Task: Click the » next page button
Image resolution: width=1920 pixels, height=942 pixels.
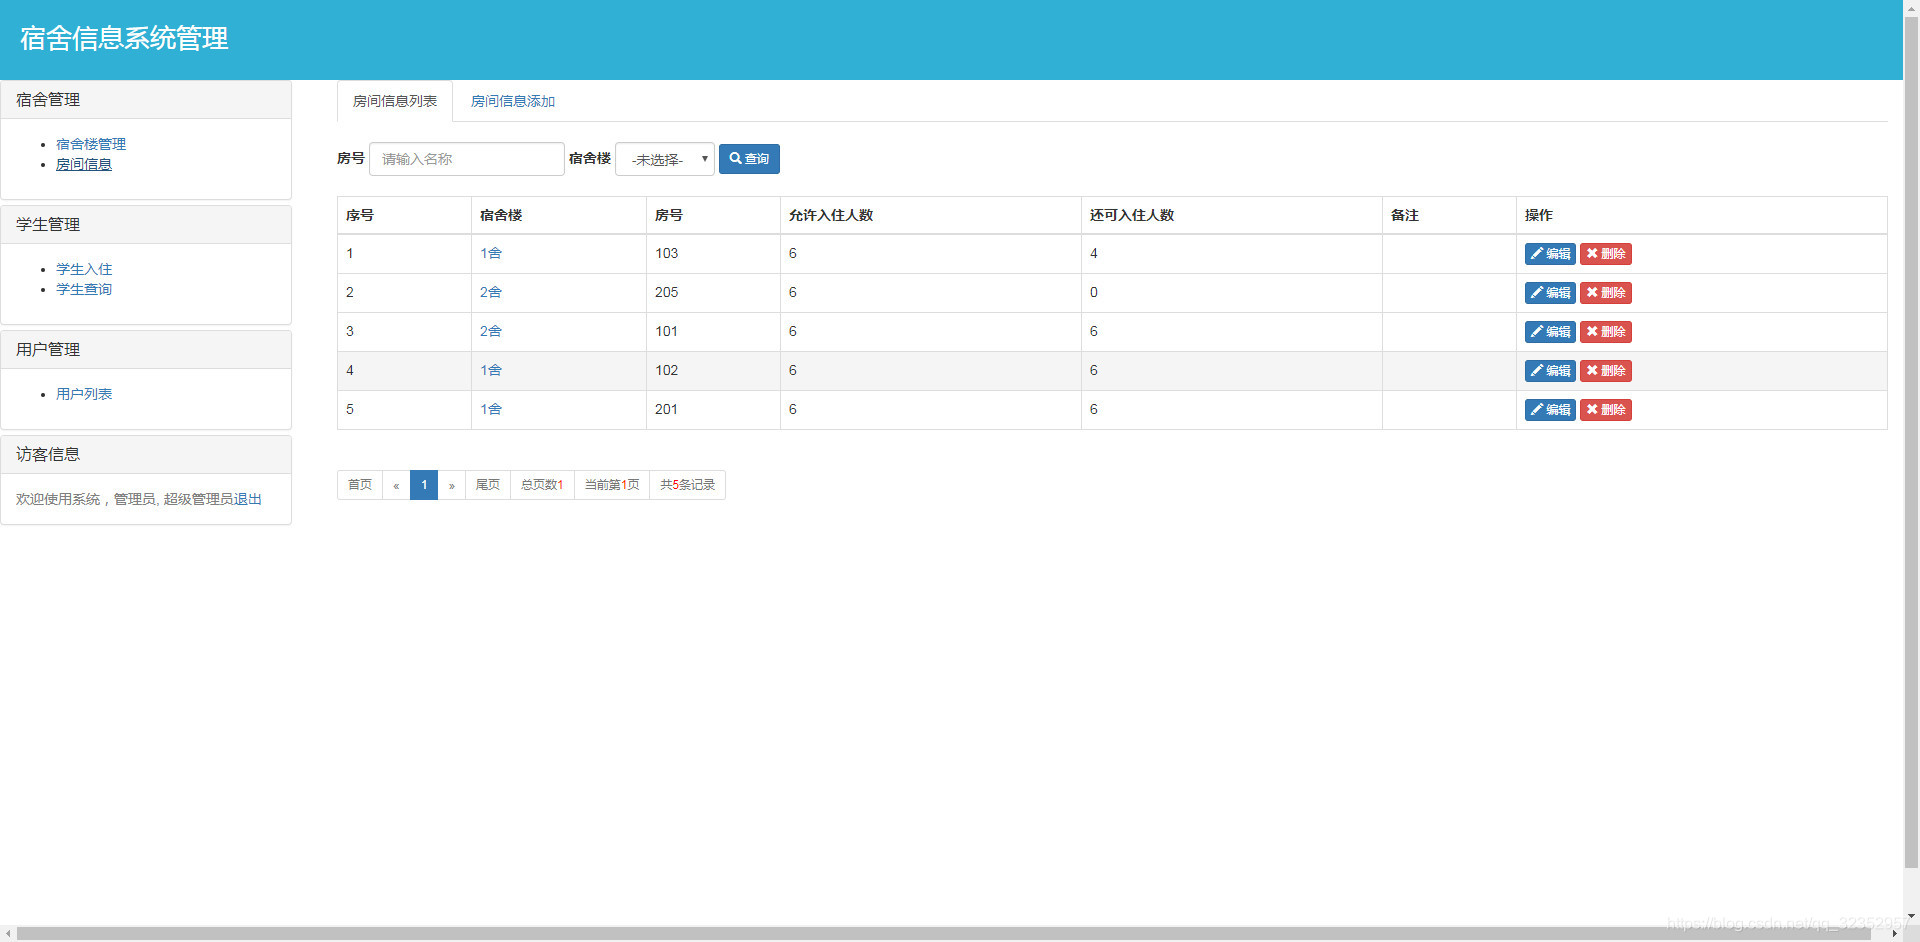Action: (452, 485)
